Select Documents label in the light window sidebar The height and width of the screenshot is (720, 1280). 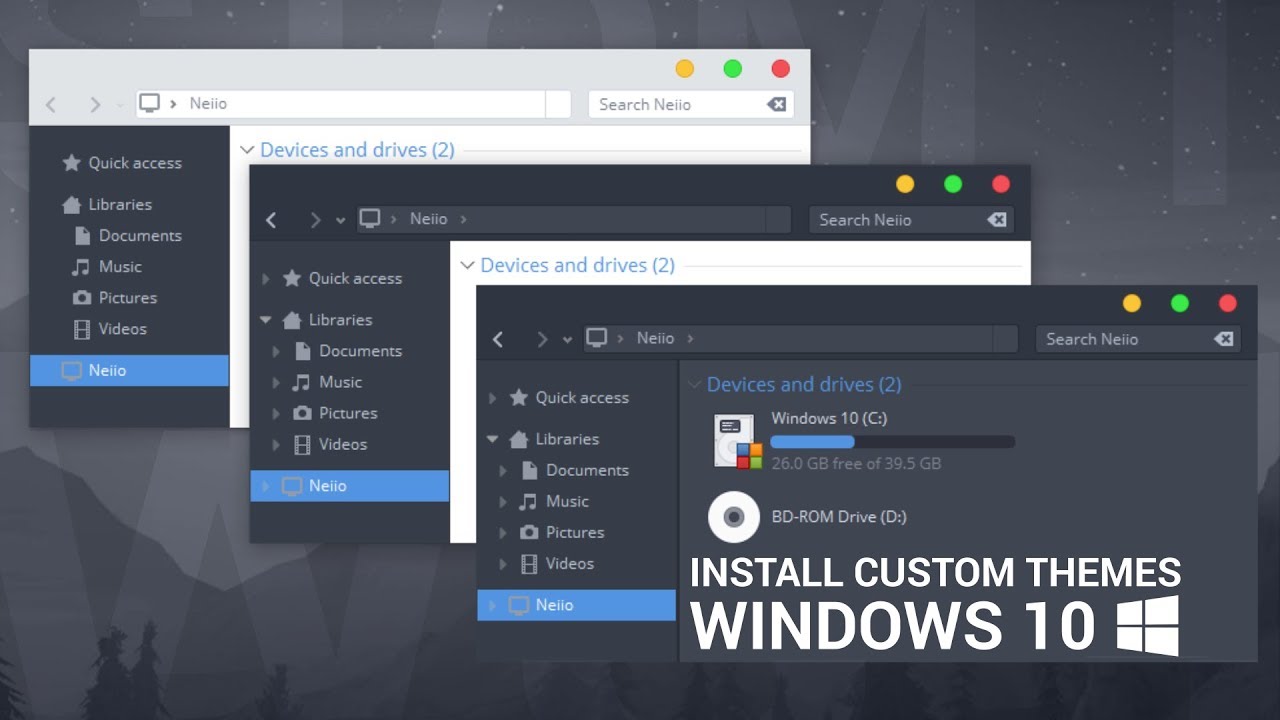point(140,236)
